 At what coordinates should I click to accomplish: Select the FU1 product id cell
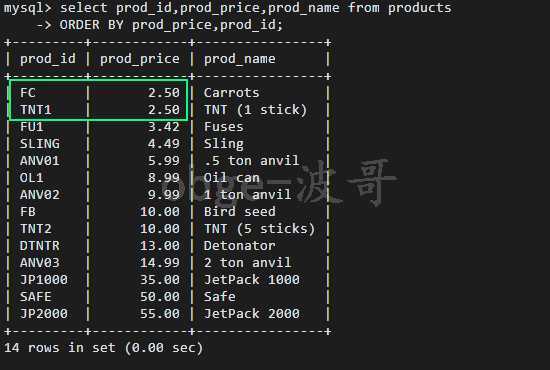pos(32,127)
